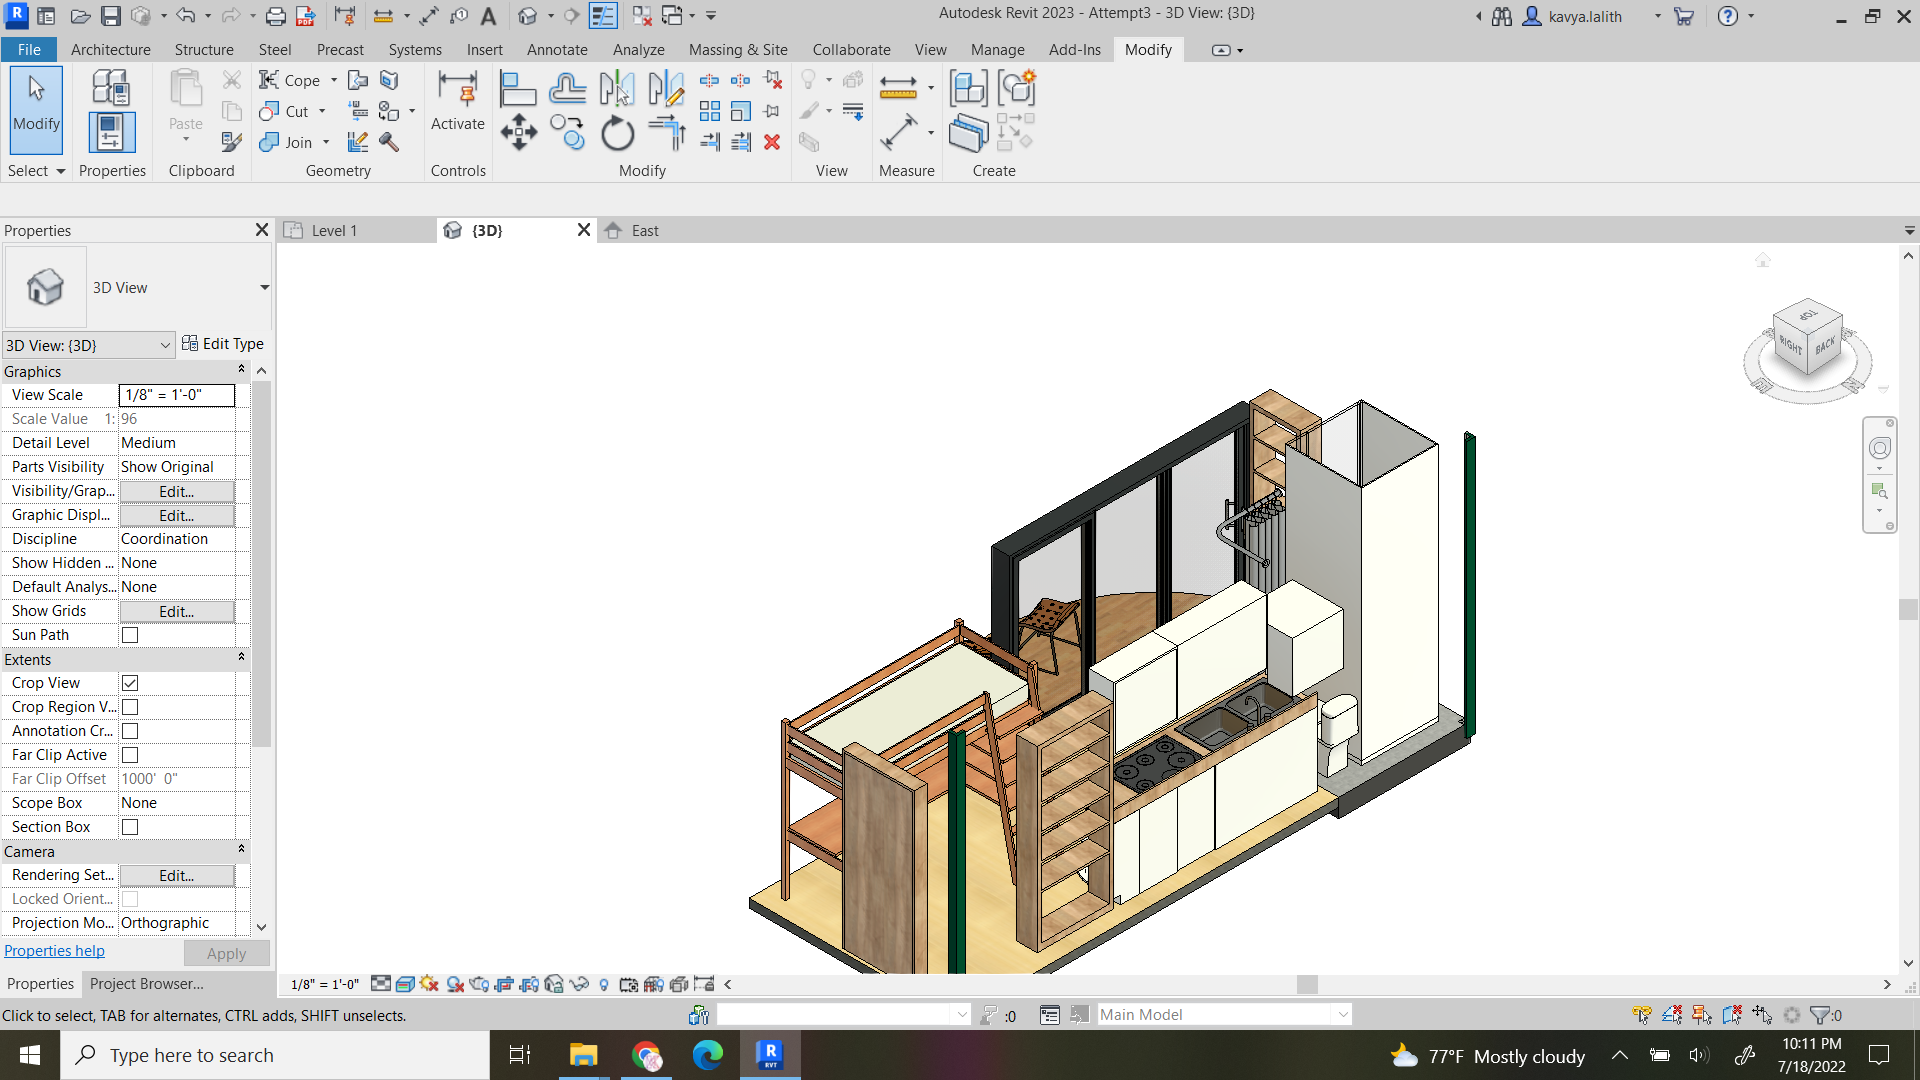Viewport: 1920px width, 1080px height.
Task: Enable the Section Box checkbox
Action: (x=130, y=826)
